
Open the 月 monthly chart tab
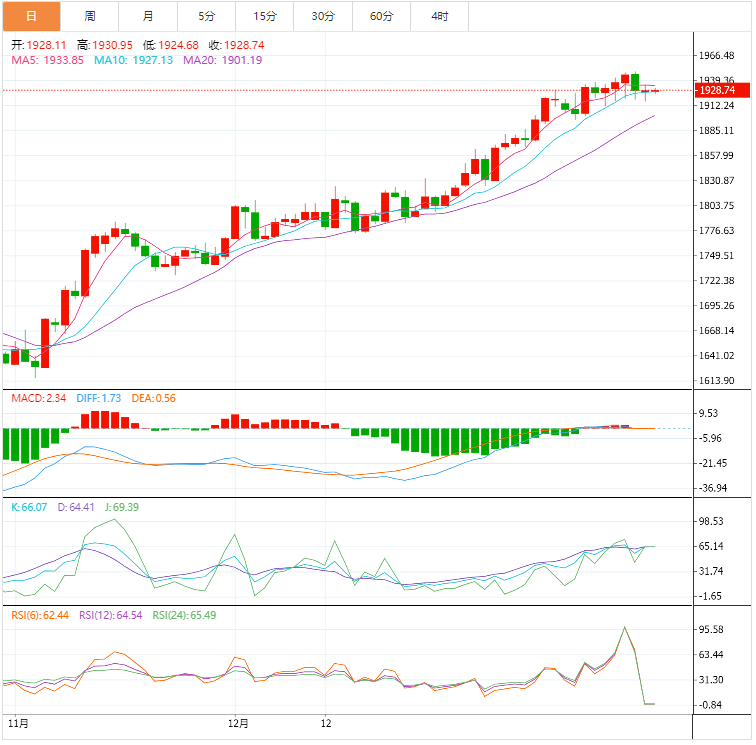tap(148, 16)
